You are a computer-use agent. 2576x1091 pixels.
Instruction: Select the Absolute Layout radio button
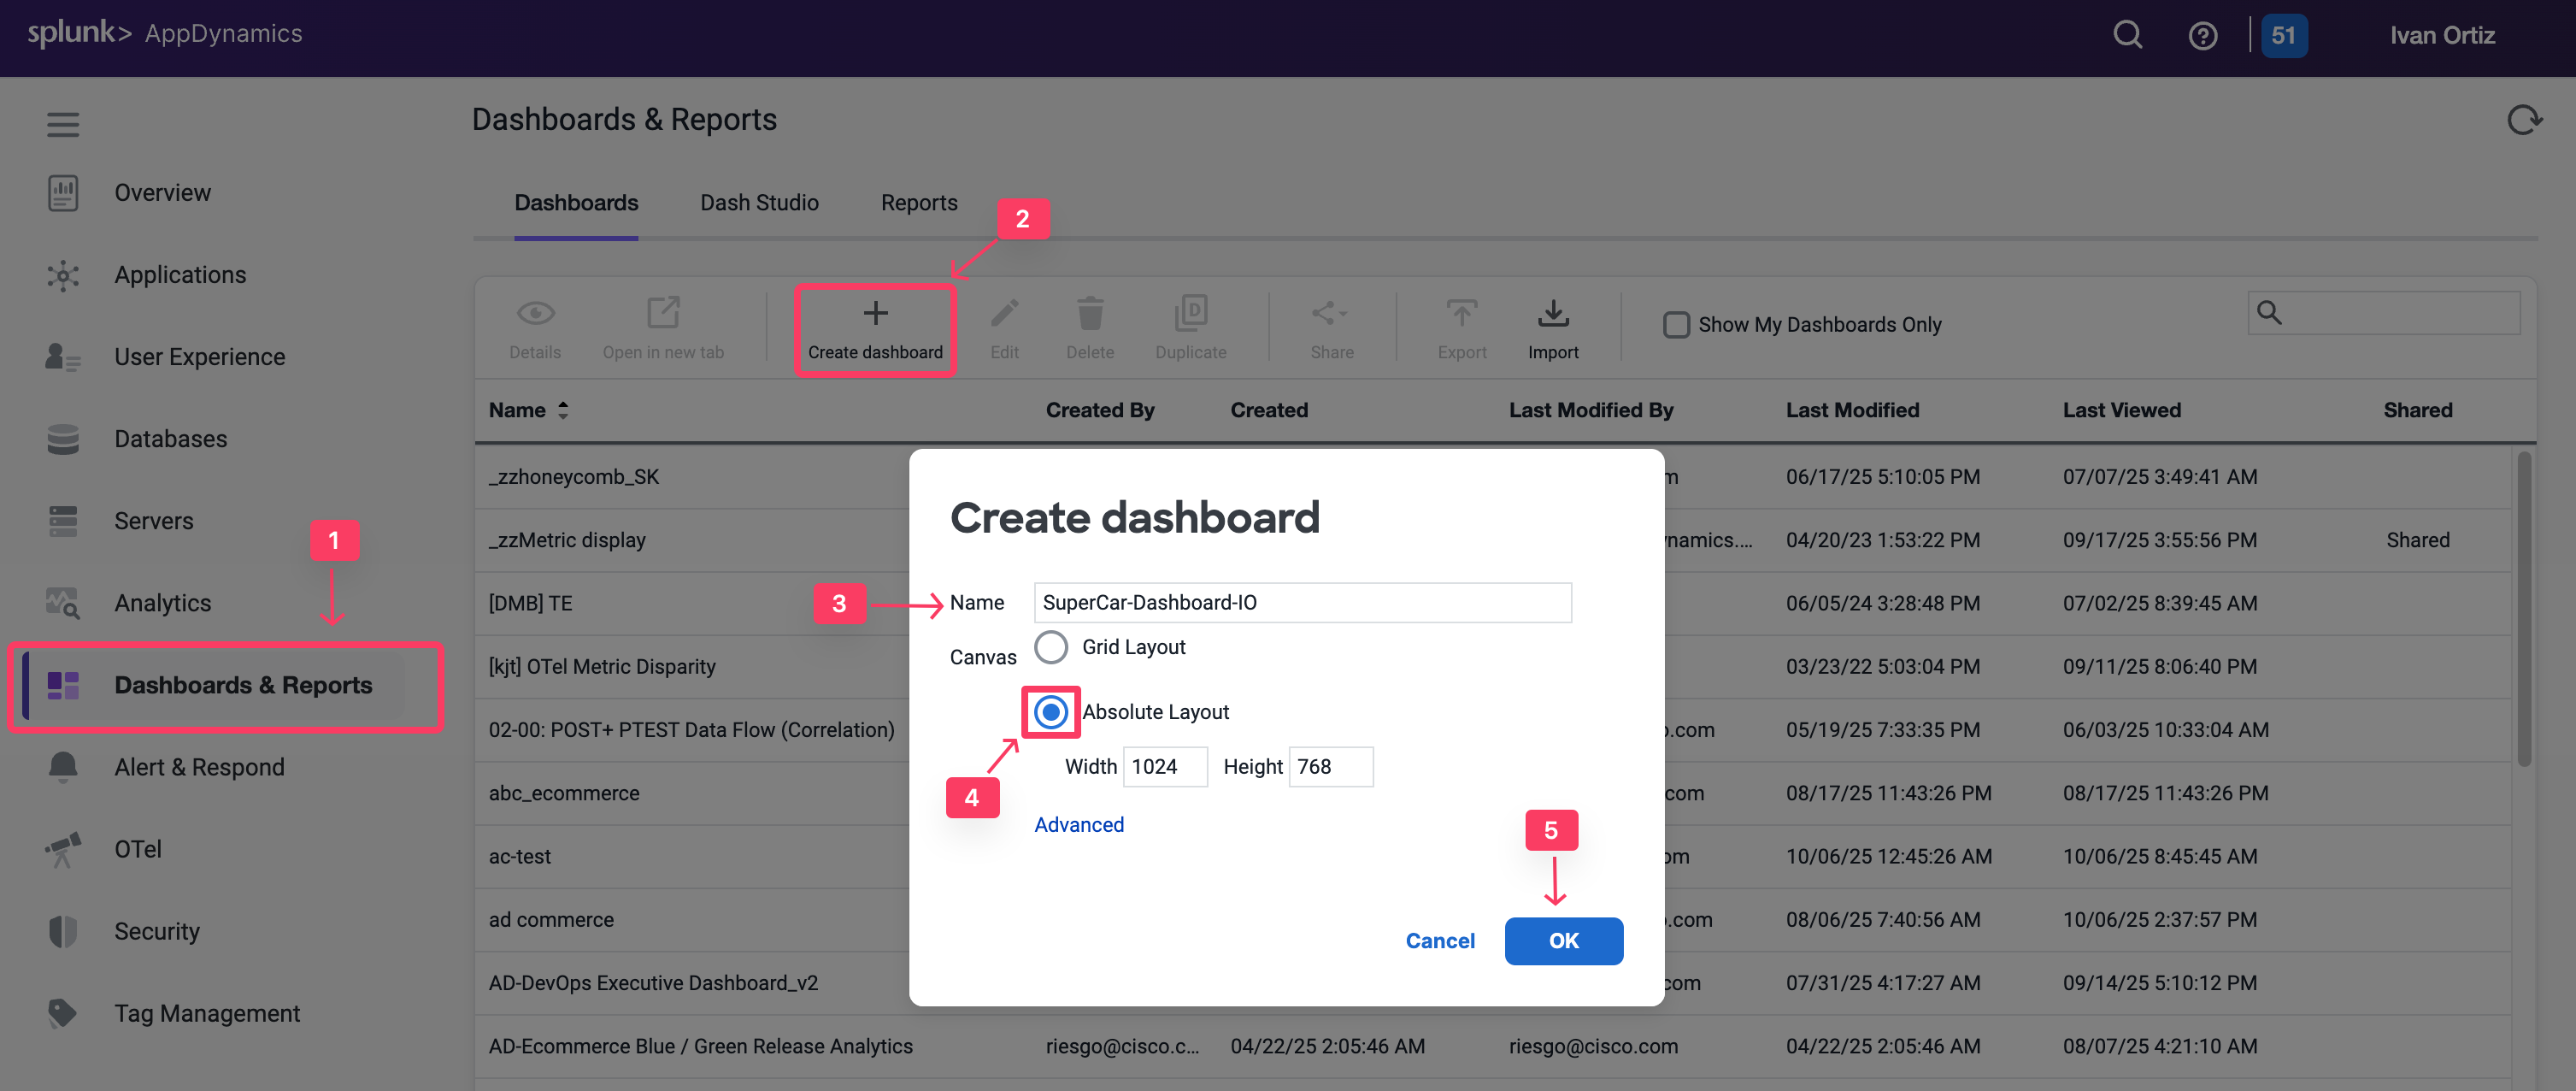pos(1051,711)
